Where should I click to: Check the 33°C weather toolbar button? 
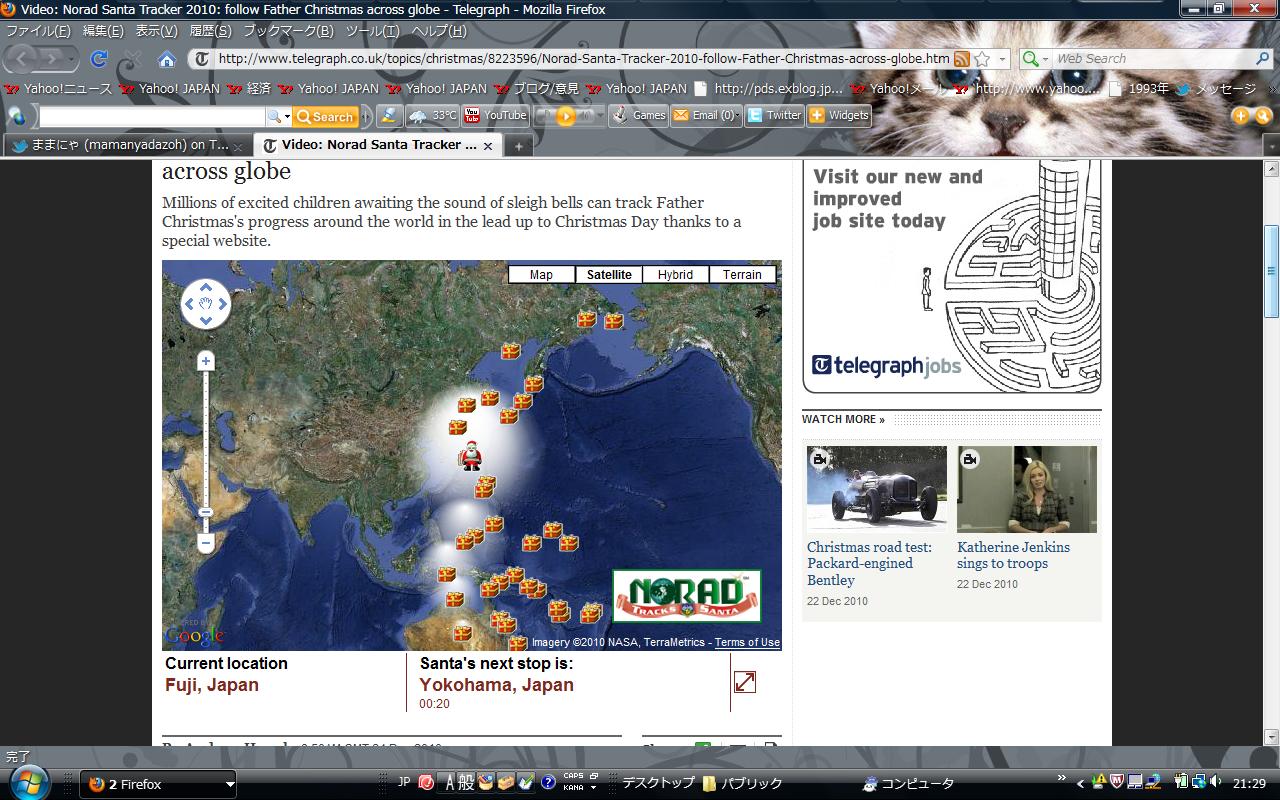432,115
